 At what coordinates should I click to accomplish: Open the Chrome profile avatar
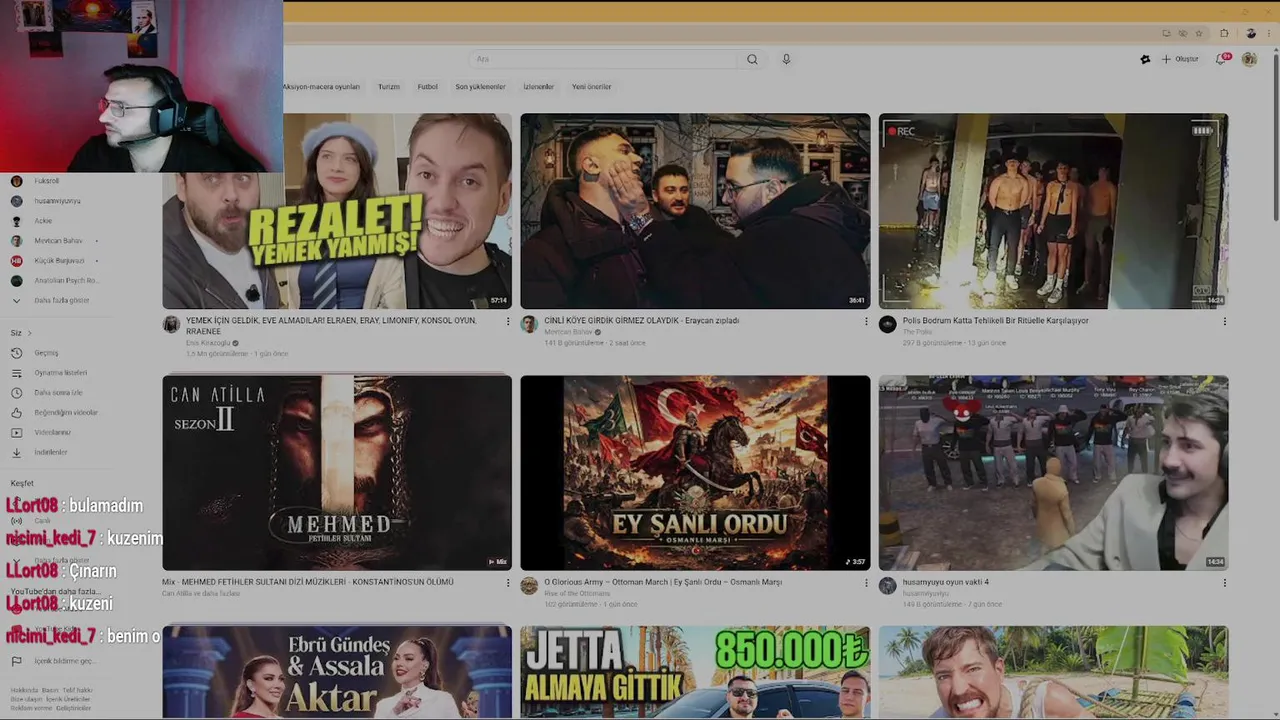pos(1251,33)
